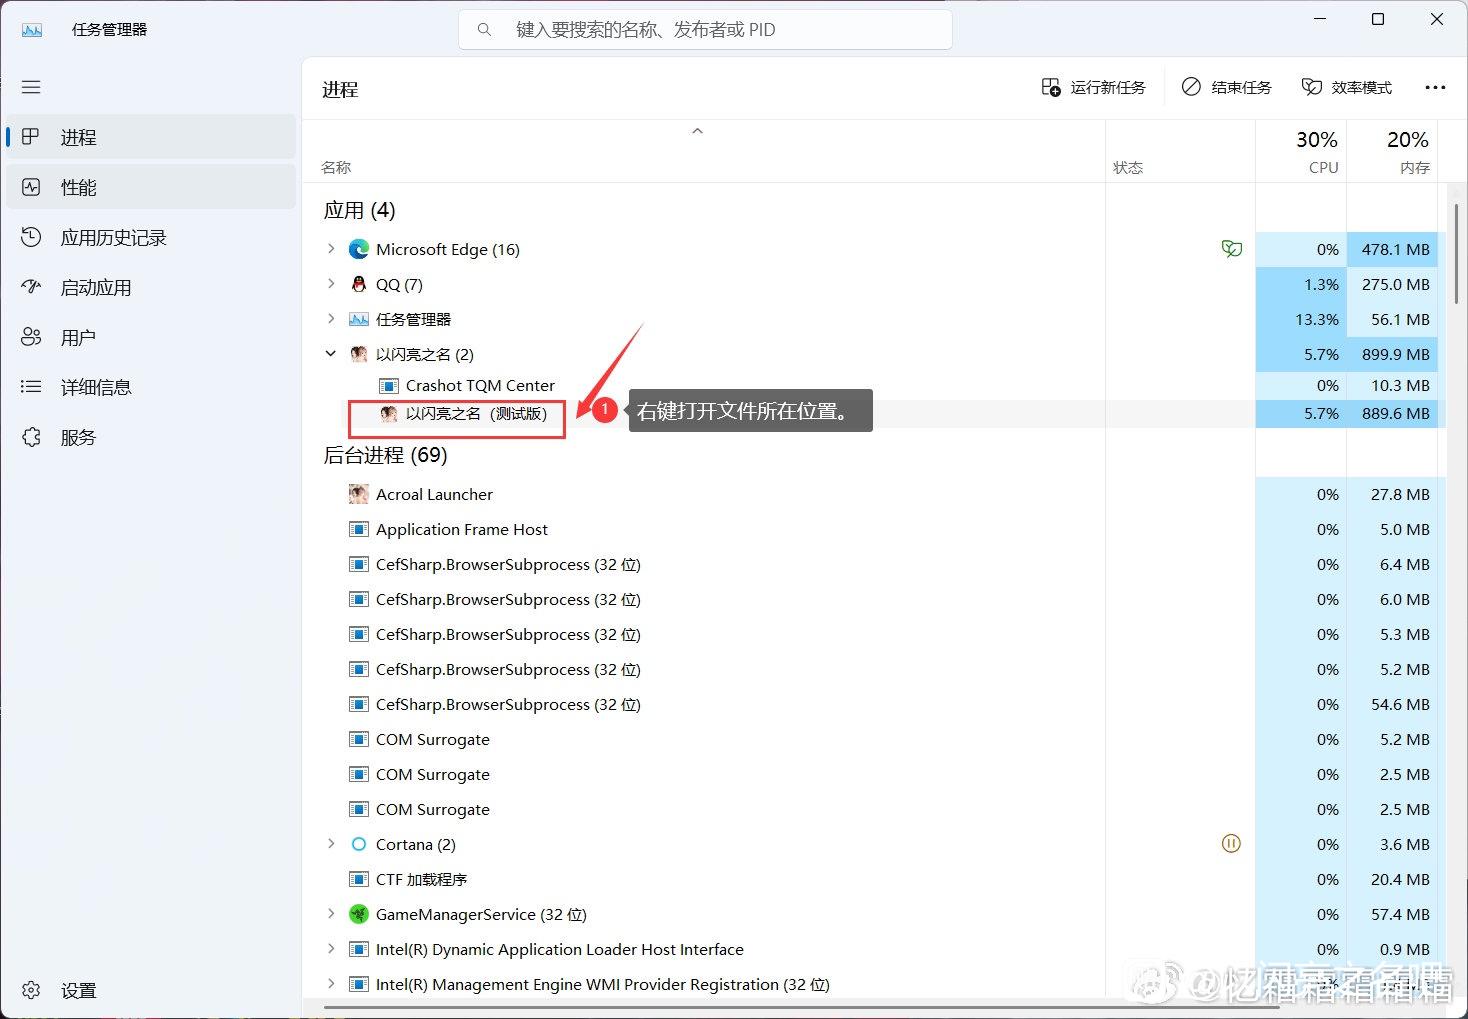Select the 进程 tab in sidebar

(151, 137)
